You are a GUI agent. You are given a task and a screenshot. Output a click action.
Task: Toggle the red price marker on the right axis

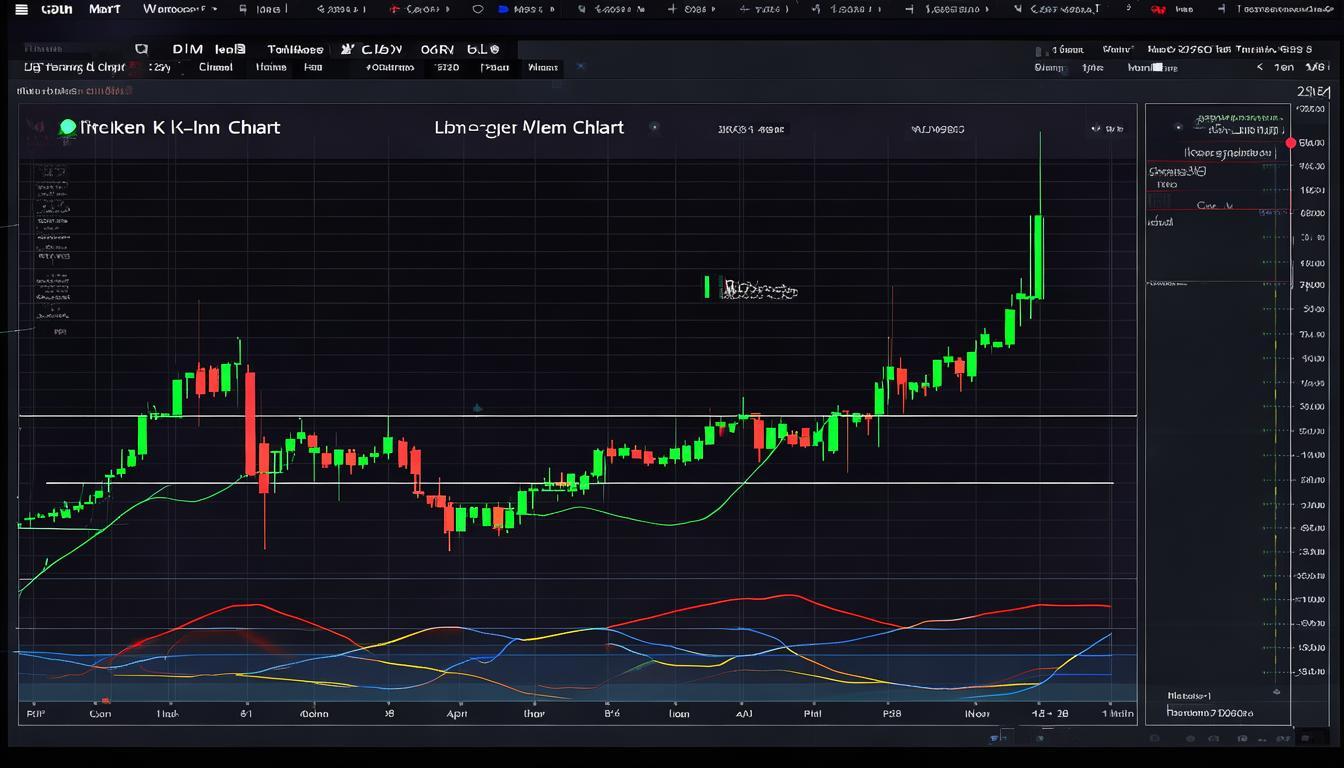tap(1290, 142)
